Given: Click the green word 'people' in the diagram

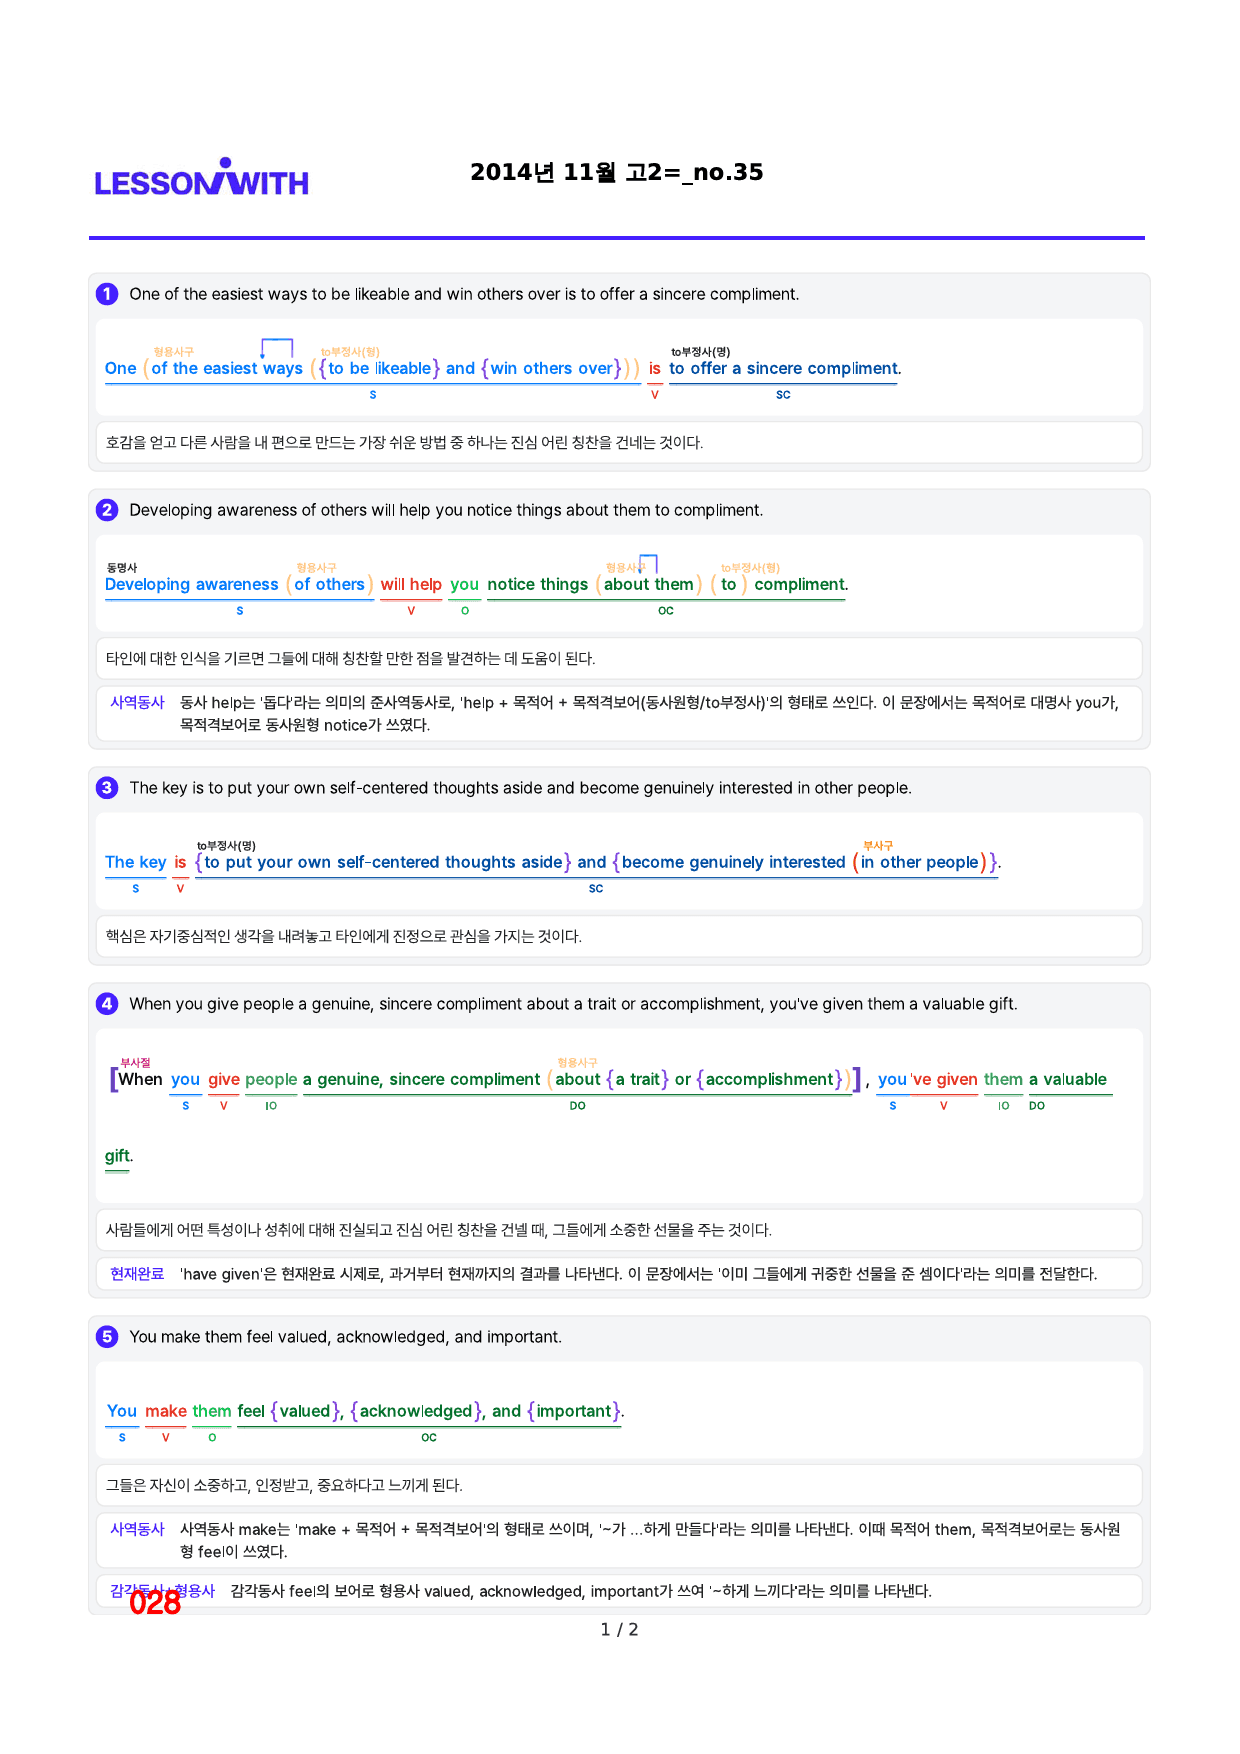Looking at the screenshot, I should (x=271, y=1079).
